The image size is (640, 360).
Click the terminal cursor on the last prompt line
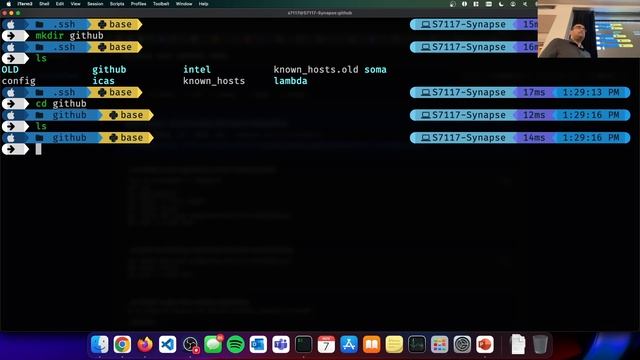click(38, 149)
